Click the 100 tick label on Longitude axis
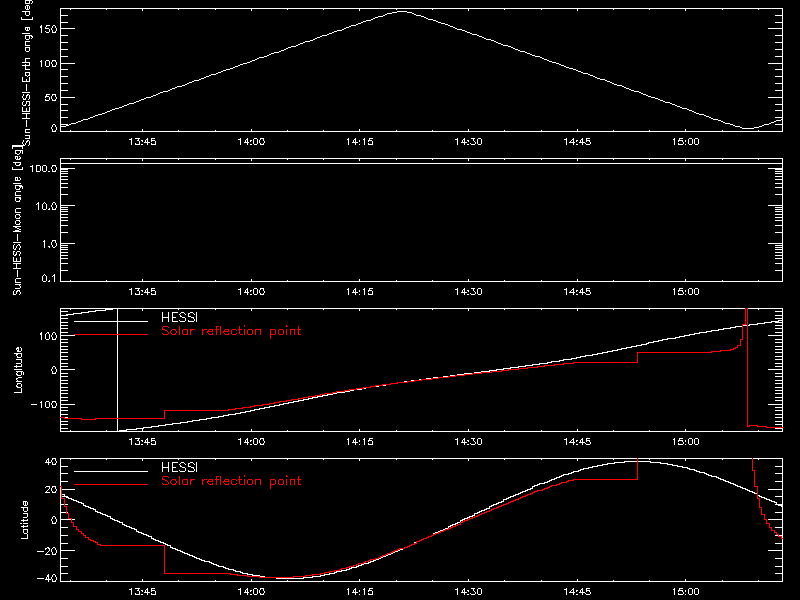This screenshot has width=800, height=600. click(48, 336)
